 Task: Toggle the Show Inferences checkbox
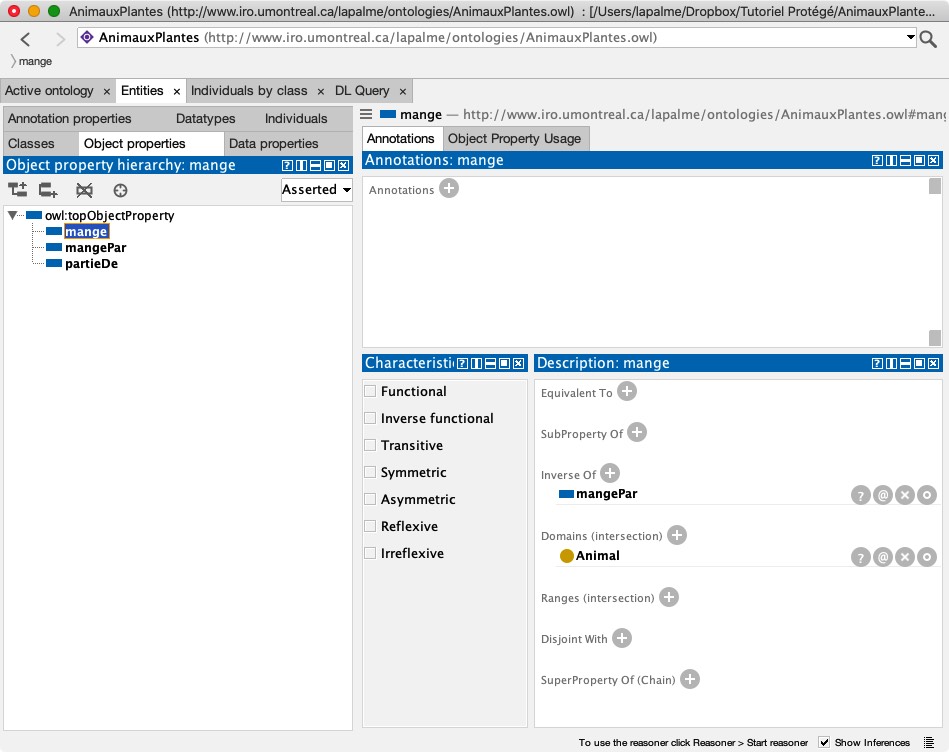point(824,742)
